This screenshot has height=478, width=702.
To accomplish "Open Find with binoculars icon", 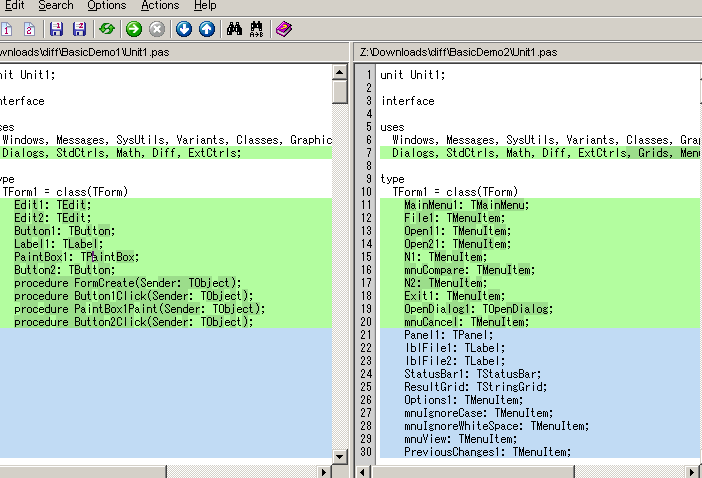I will [234, 29].
